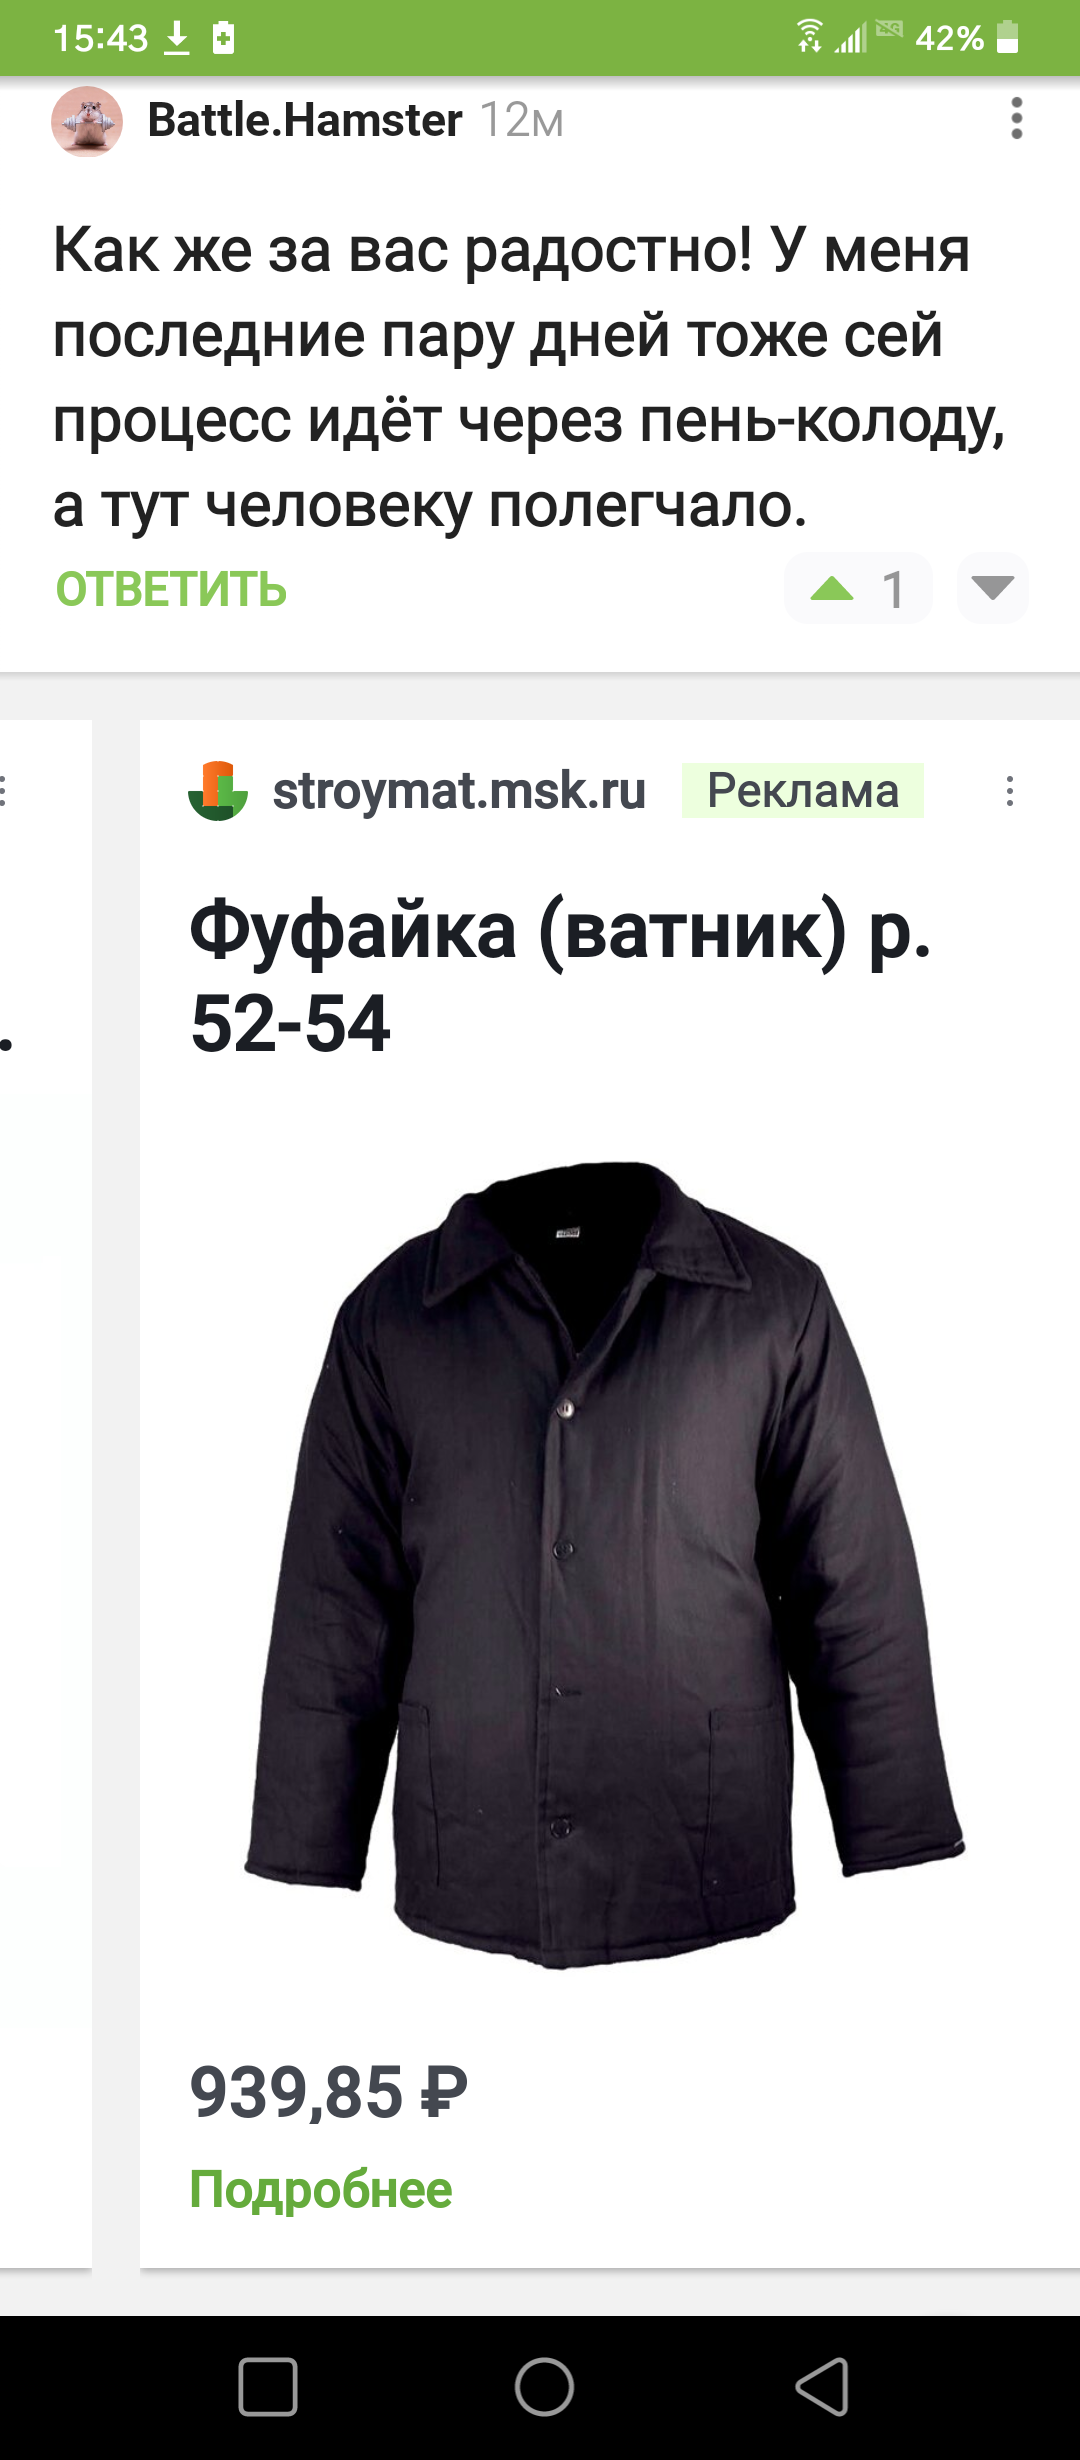Viewport: 1080px width, 2460px height.
Task: Tap the Реклама advertisement label
Action: click(x=802, y=791)
